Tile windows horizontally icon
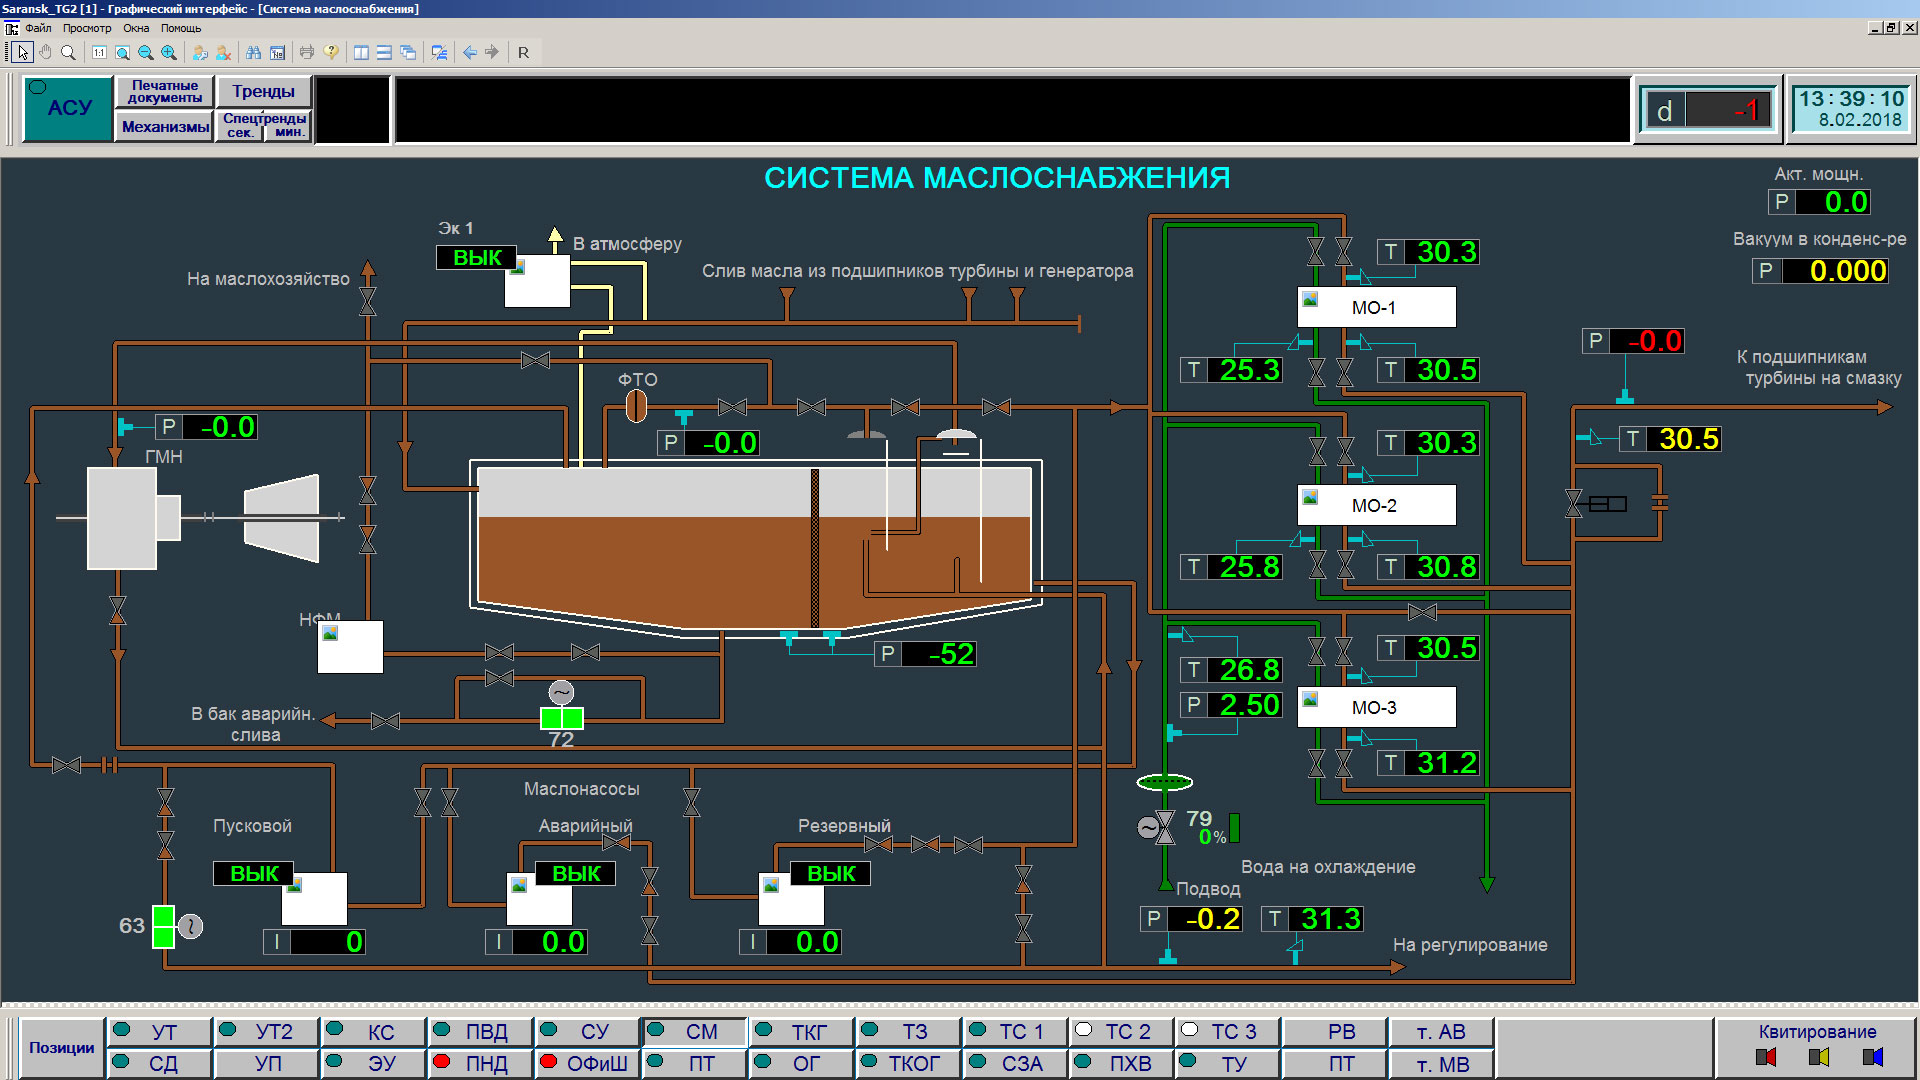The height and width of the screenshot is (1080, 1920). click(x=384, y=52)
